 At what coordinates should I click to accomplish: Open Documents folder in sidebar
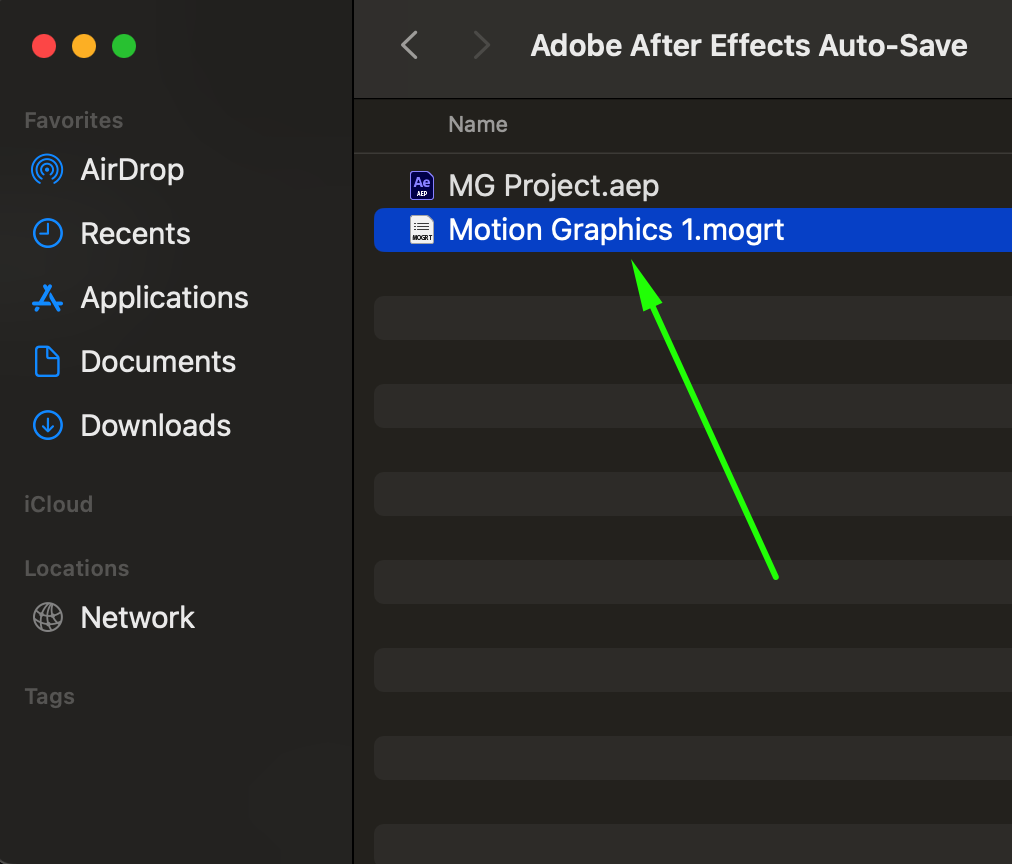(158, 362)
